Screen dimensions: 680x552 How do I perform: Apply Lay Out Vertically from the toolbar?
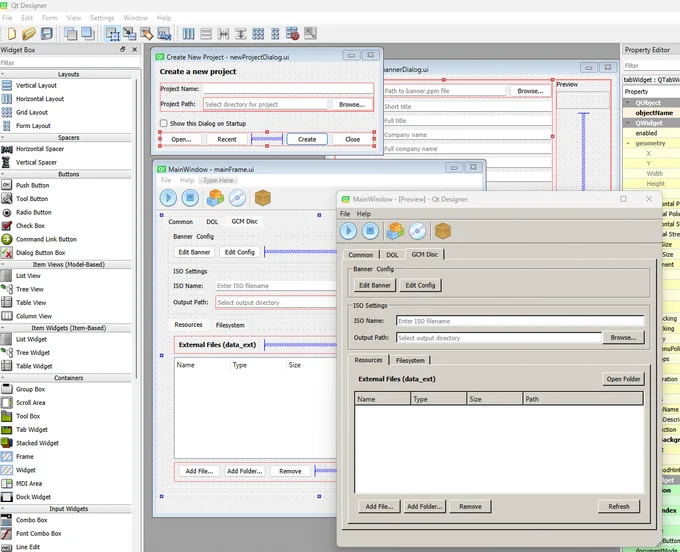[x=206, y=33]
